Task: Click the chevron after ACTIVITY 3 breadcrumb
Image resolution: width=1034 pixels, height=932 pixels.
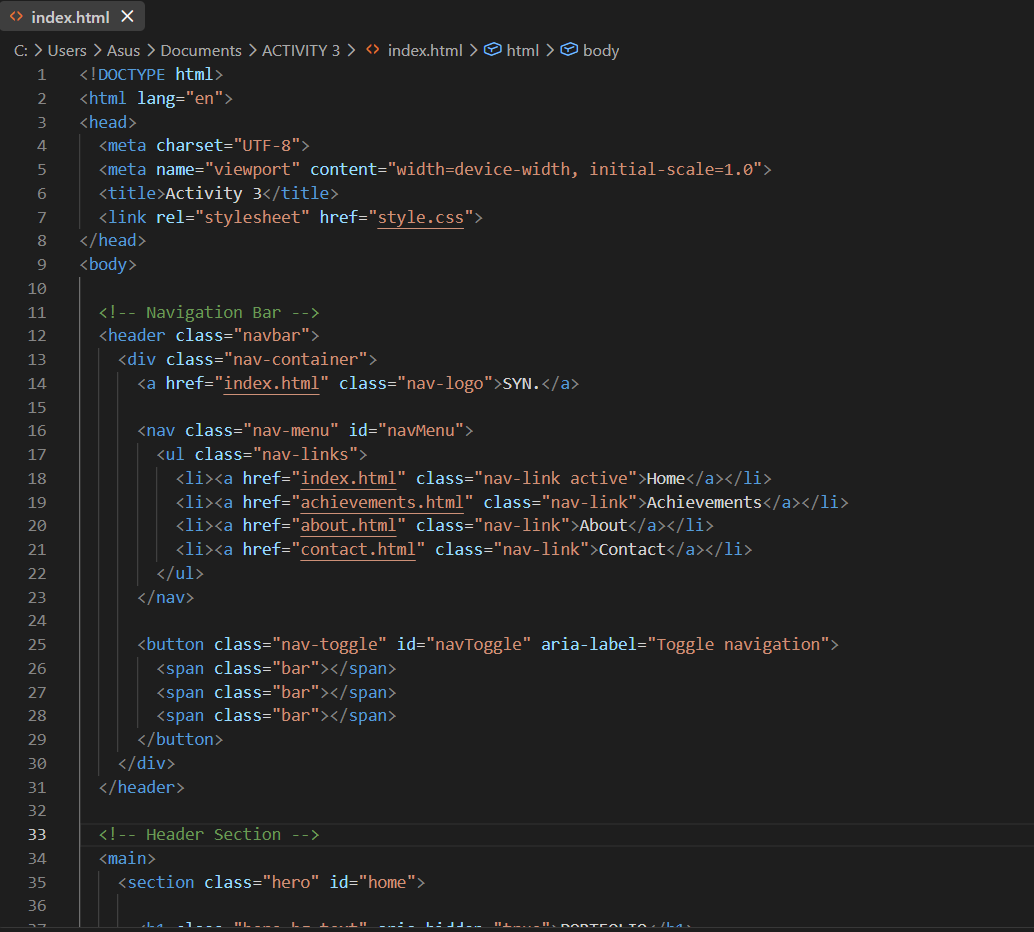Action: coord(351,51)
